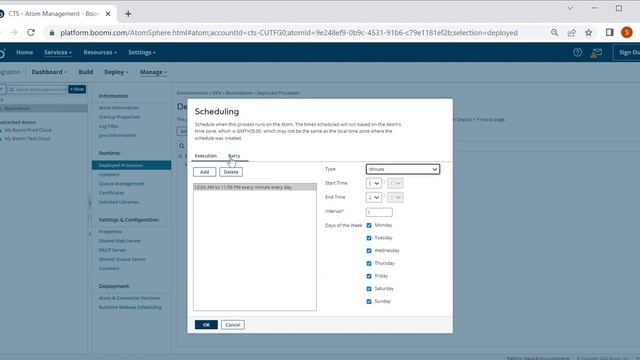Open the Resources menu
This screenshot has height=360, width=640.
coord(100,52)
